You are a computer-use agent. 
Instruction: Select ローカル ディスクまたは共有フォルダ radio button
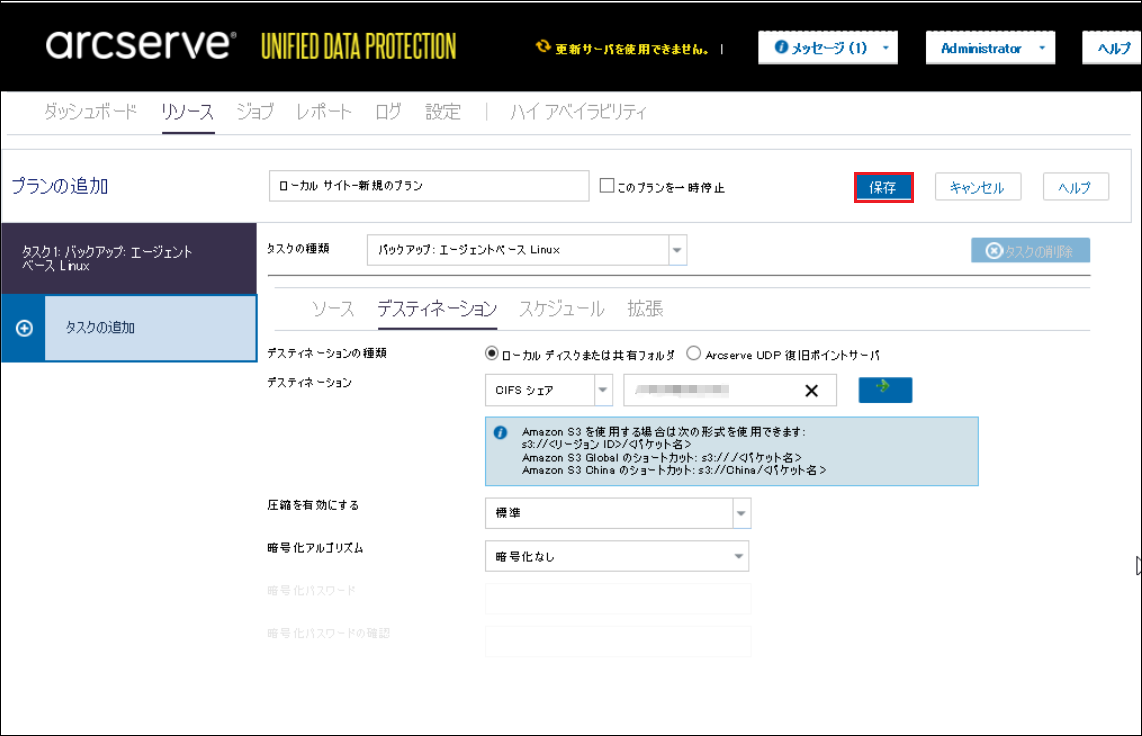[x=492, y=354]
